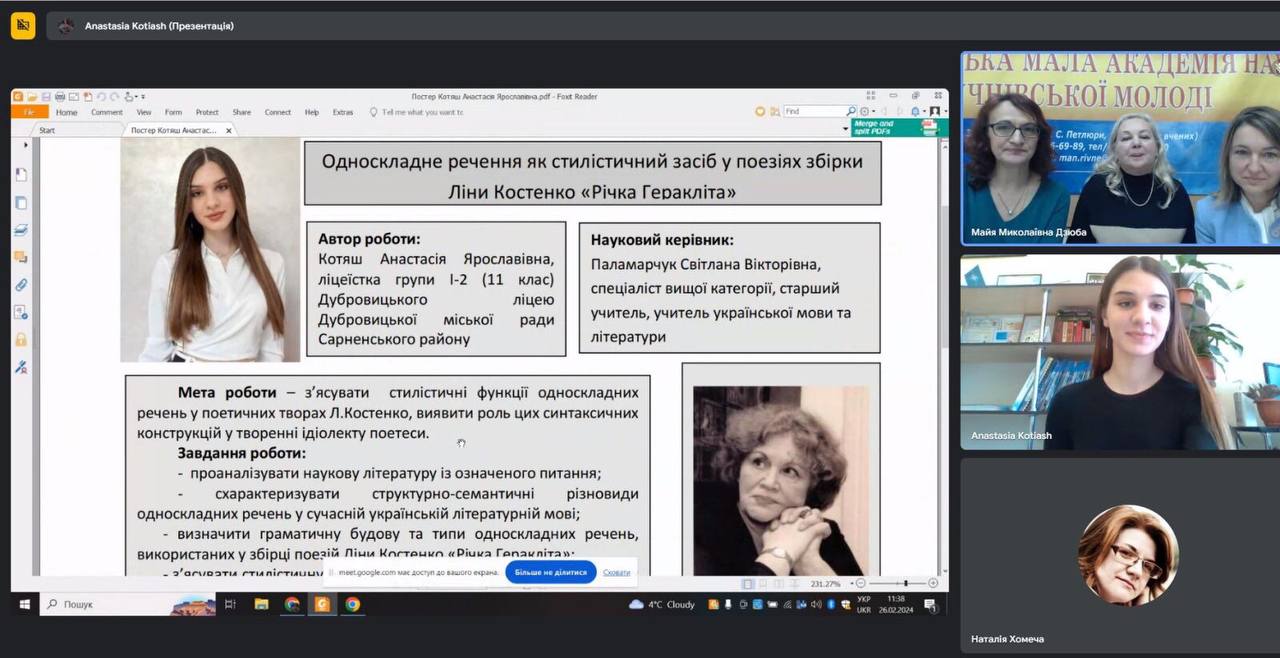Open the View ribbon tab
1280x658 pixels.
pos(144,112)
